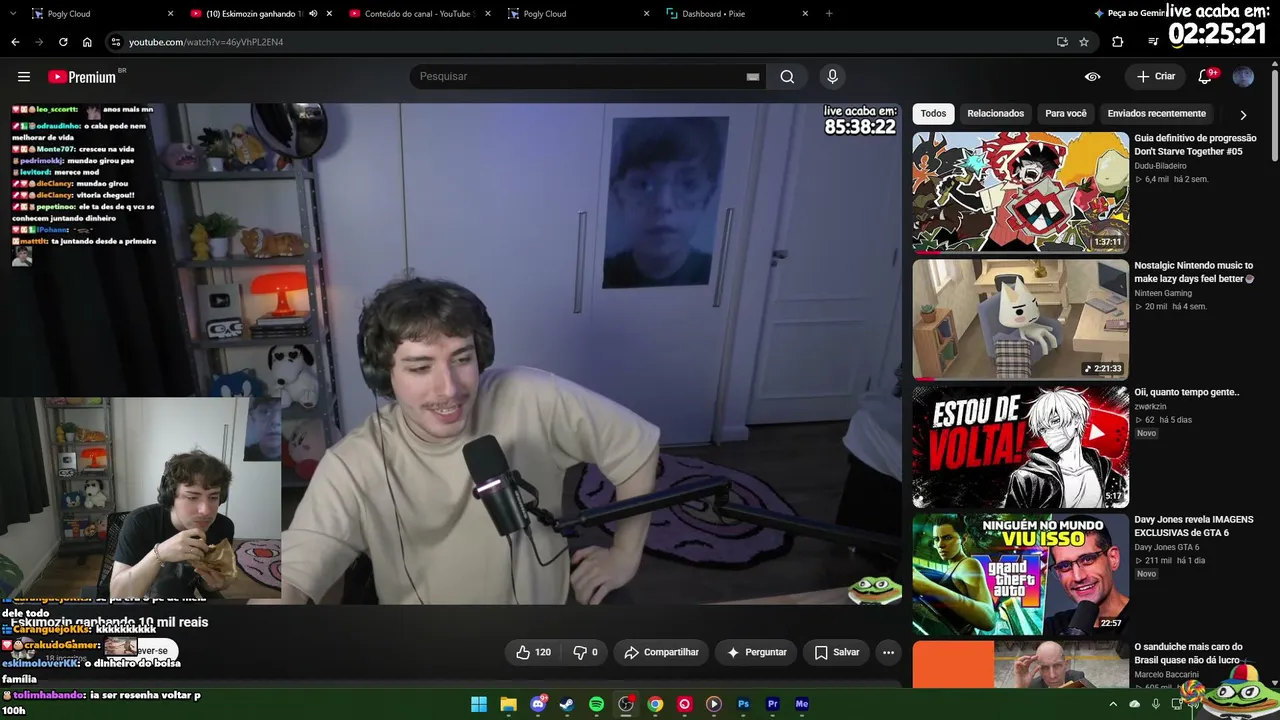Image resolution: width=1280 pixels, height=720 pixels.
Task: Reload the page in the browser
Action: coord(63,42)
